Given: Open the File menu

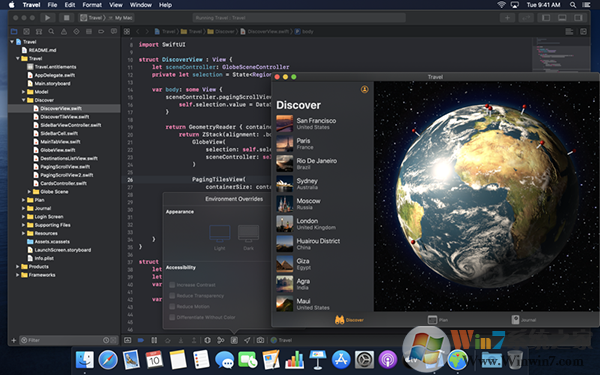Looking at the screenshot, I should coord(52,5).
